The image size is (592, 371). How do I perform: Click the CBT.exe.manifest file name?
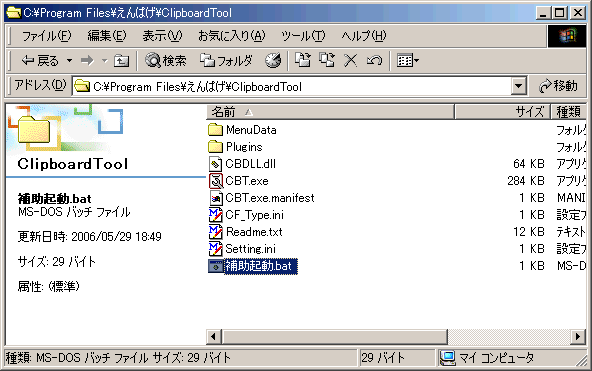[270, 198]
